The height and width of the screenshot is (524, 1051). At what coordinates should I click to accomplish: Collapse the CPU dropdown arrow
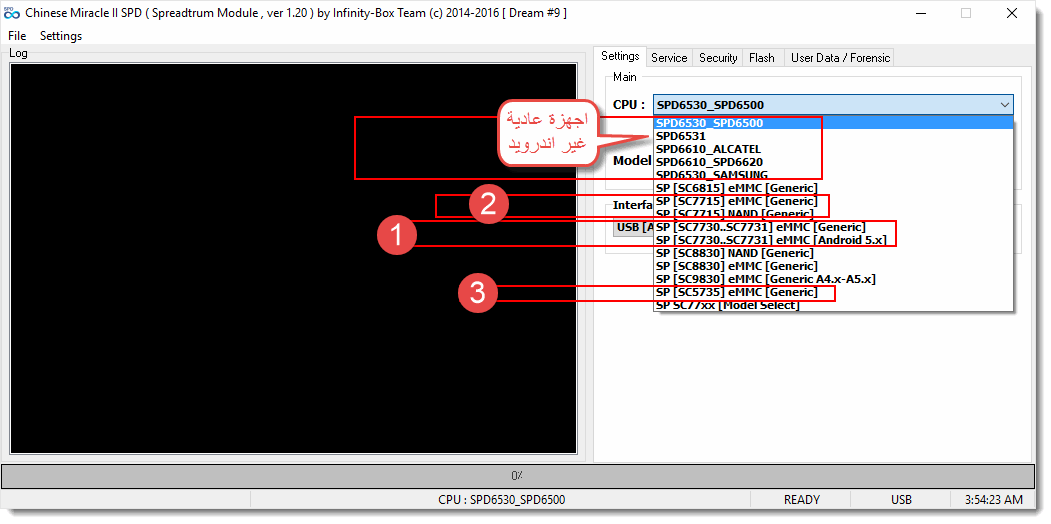(1005, 105)
